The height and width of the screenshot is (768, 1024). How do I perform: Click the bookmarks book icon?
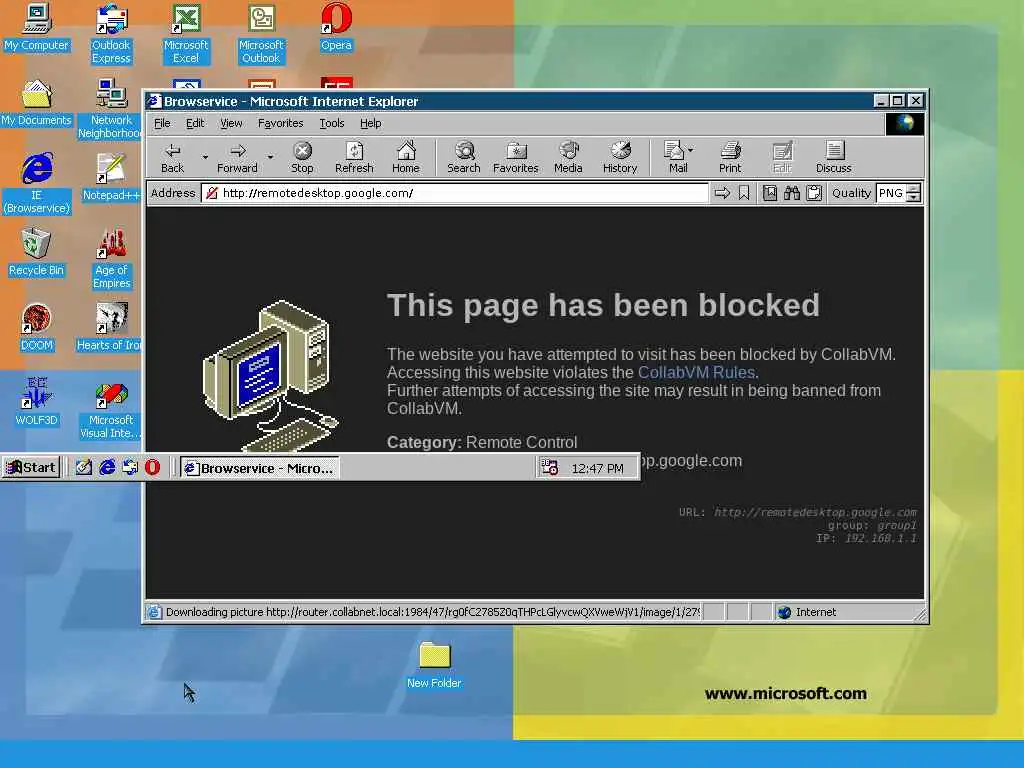pos(770,193)
